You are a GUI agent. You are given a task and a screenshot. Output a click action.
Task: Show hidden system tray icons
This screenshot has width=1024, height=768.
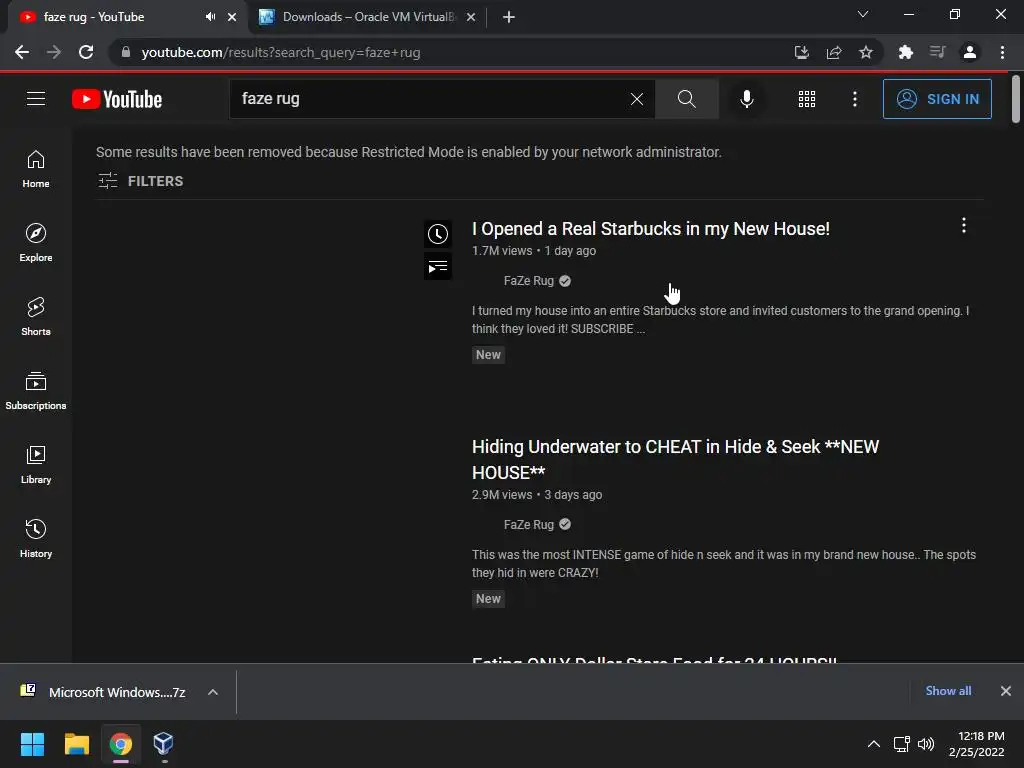(x=874, y=744)
